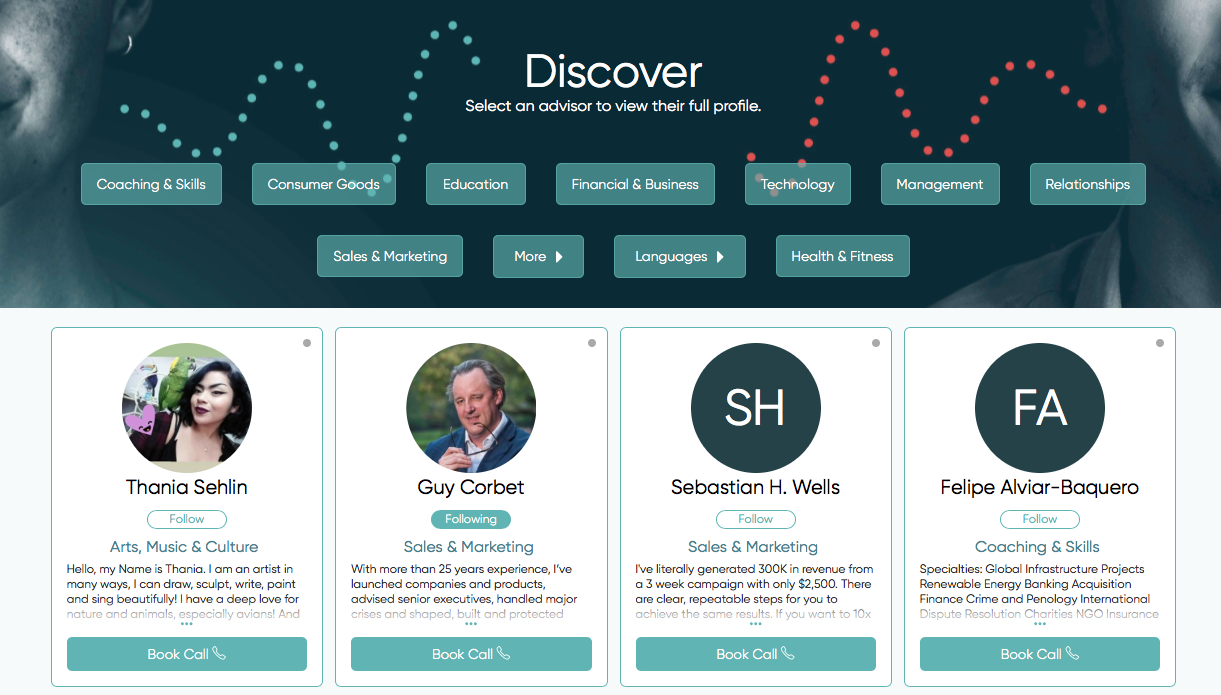Click the FA initials avatar
Image resolution: width=1221 pixels, height=695 pixels.
click(1039, 408)
